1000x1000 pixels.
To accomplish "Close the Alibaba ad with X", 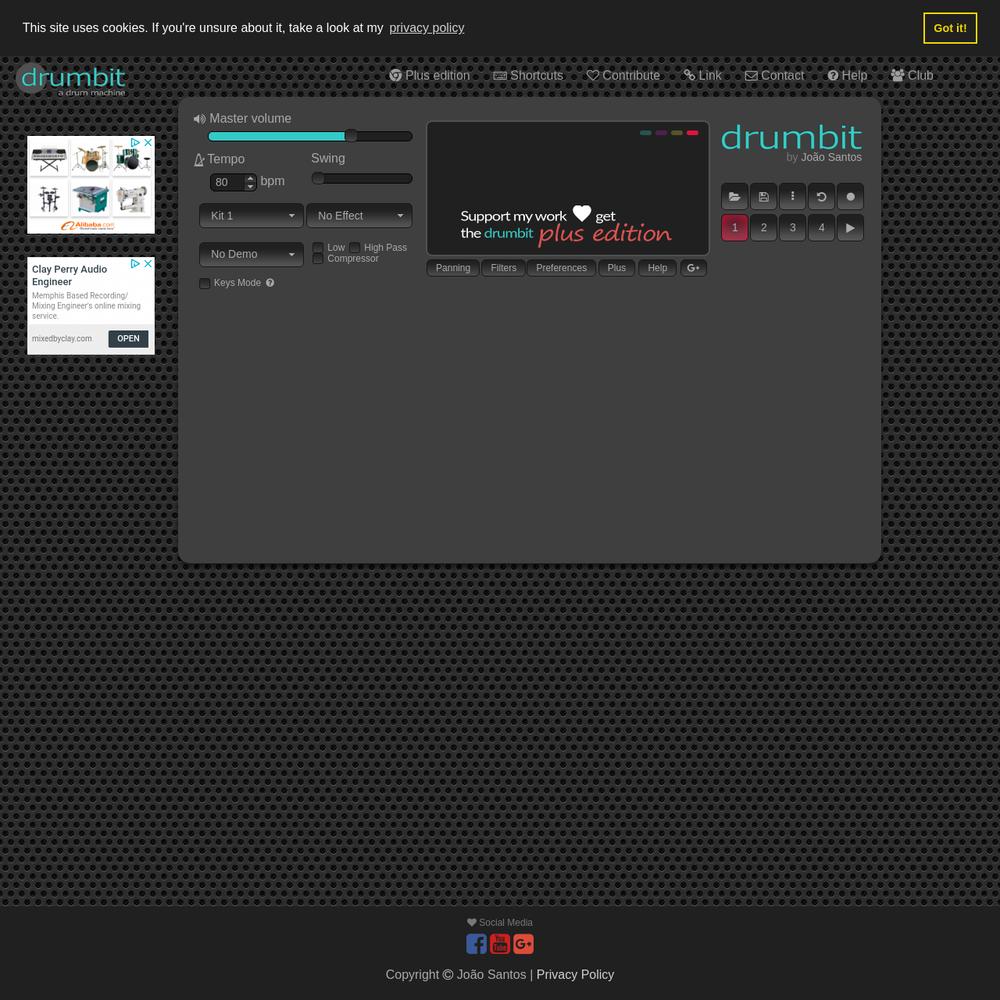I will point(148,142).
